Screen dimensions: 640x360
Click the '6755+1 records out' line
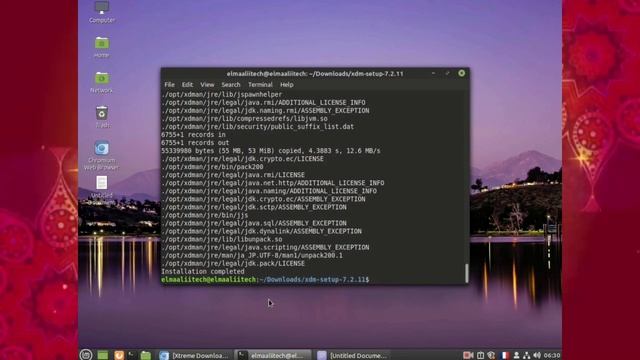[195, 143]
